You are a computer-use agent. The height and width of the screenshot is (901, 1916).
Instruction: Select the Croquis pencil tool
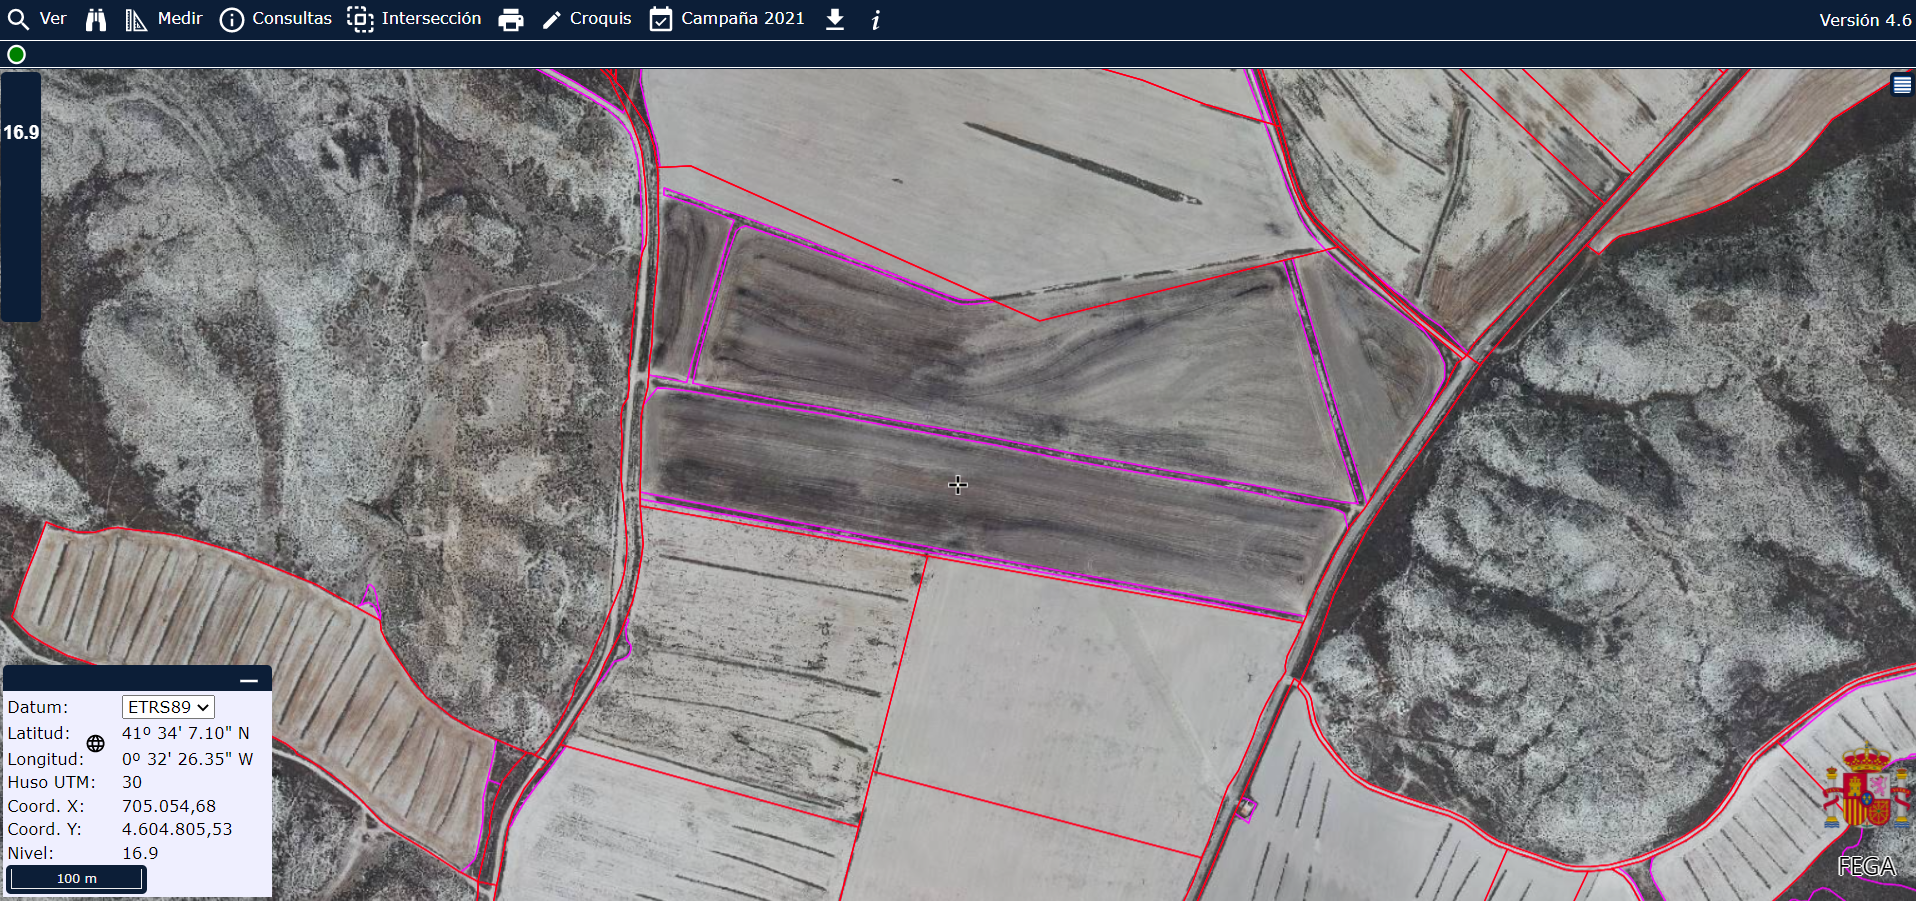551,19
